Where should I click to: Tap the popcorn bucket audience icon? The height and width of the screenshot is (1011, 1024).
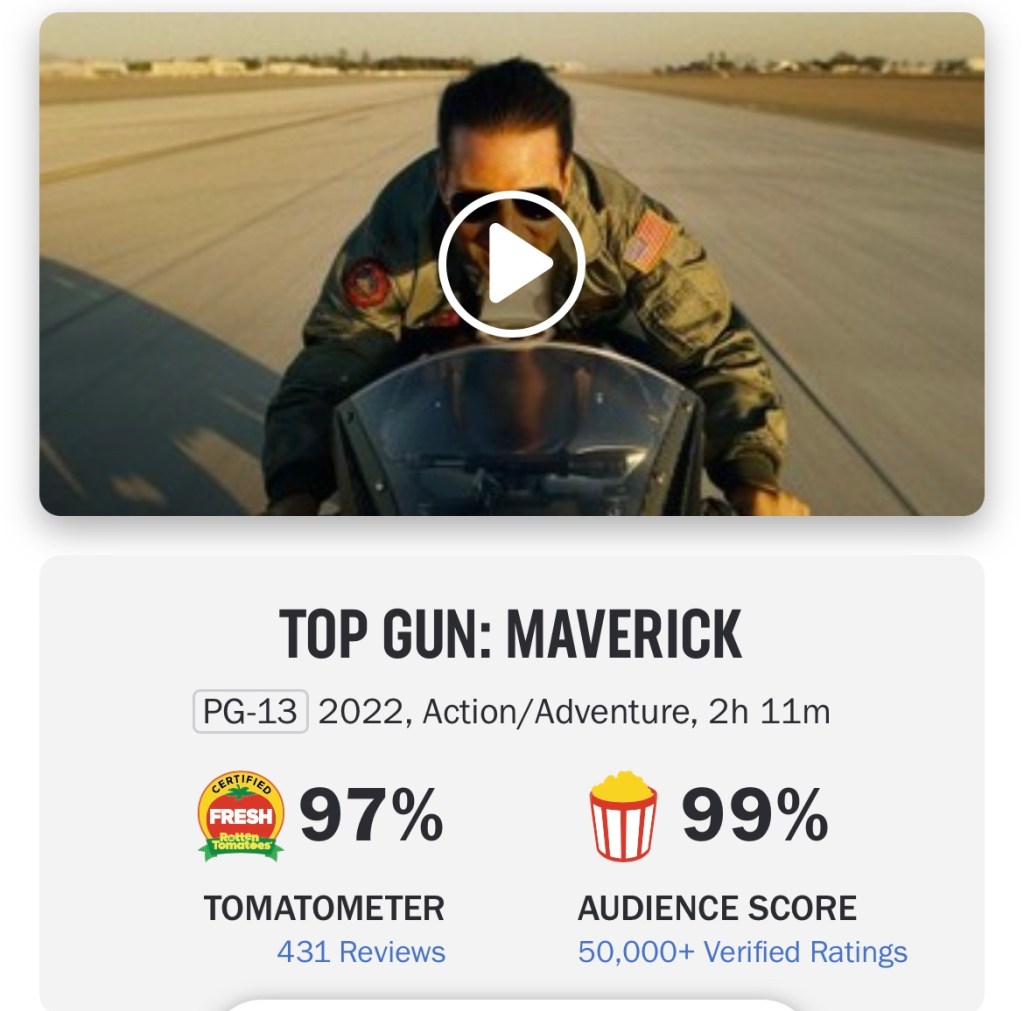[624, 816]
